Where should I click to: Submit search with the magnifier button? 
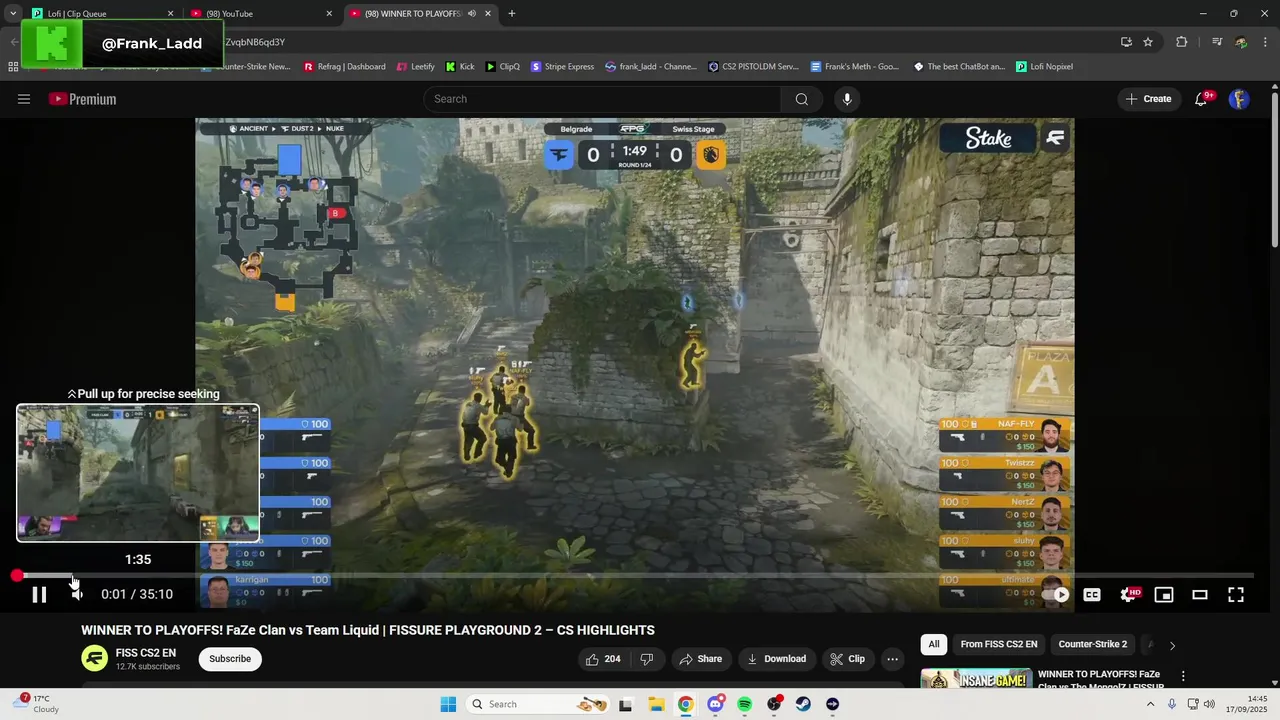[x=801, y=99]
